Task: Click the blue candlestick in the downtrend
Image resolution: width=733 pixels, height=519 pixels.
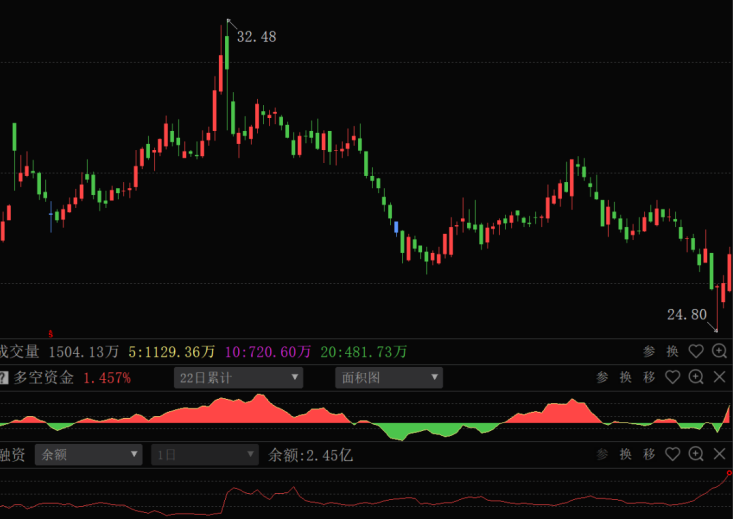Action: click(396, 227)
